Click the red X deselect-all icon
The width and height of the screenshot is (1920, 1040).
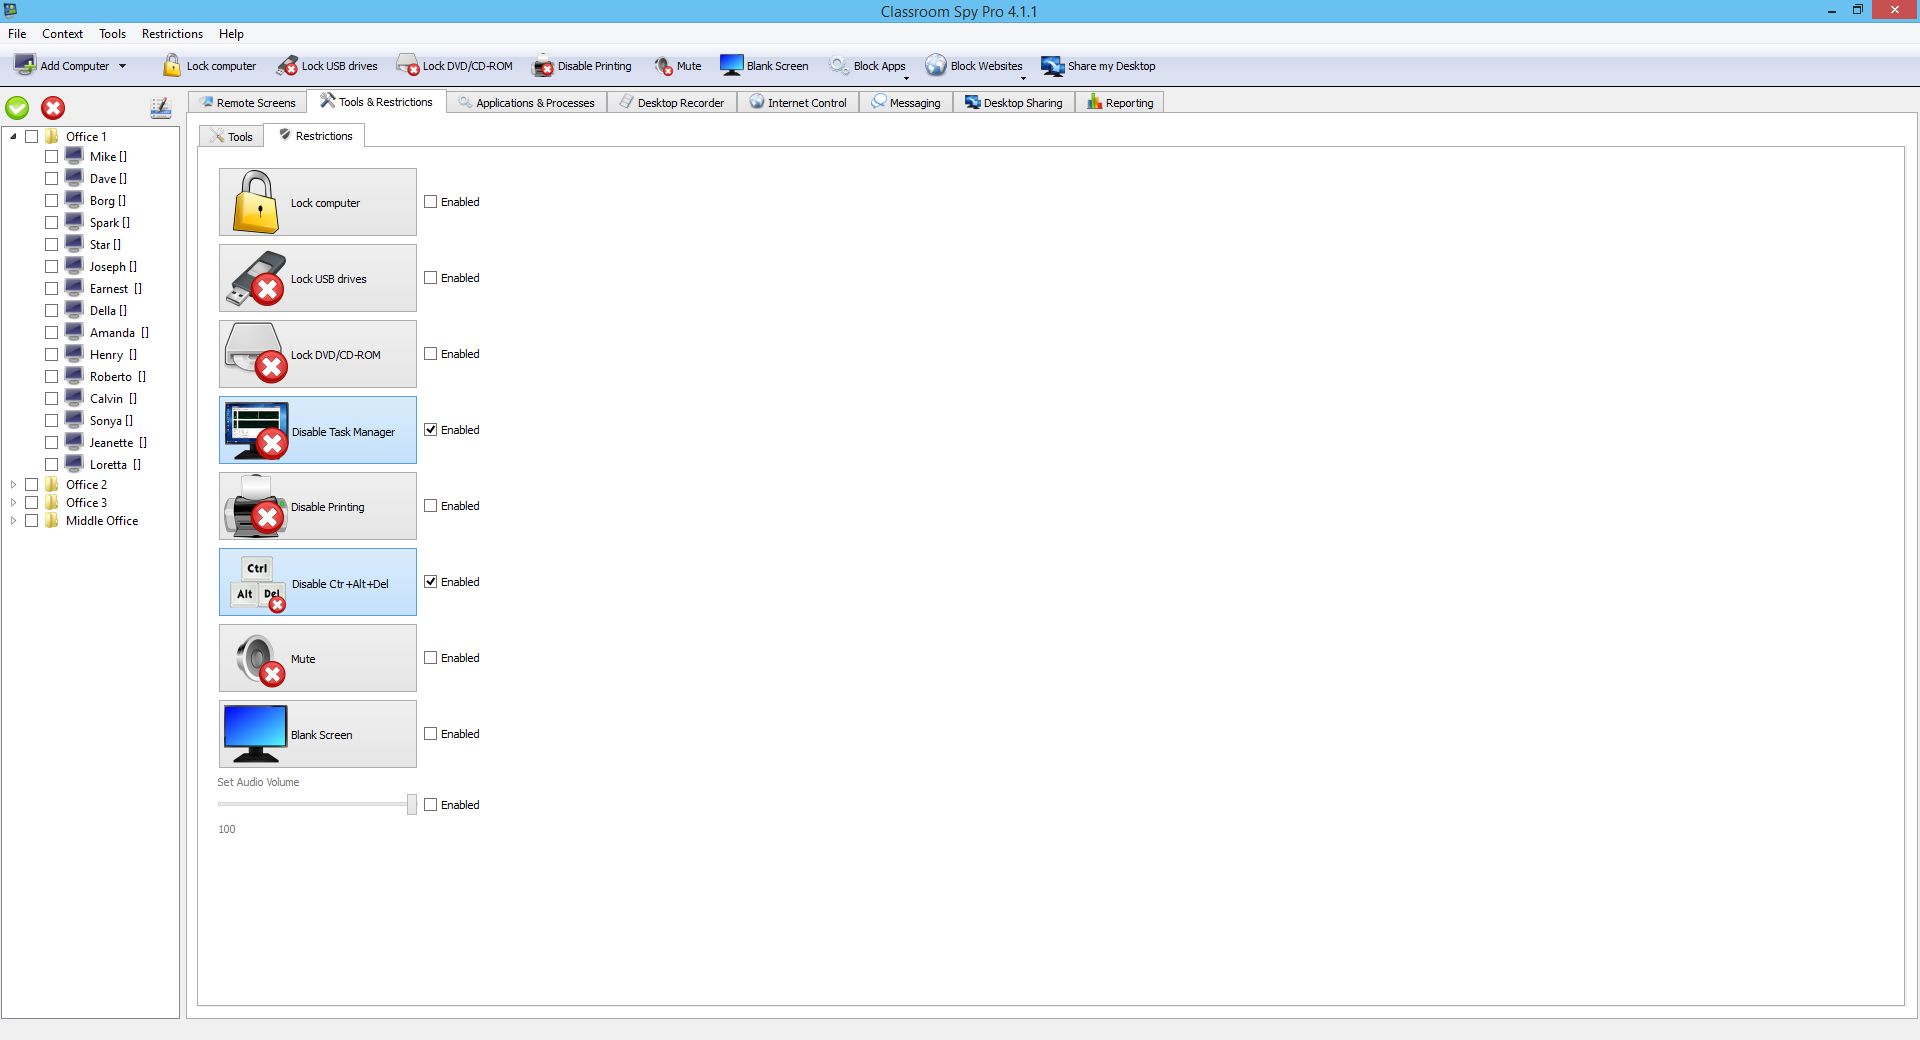(53, 108)
